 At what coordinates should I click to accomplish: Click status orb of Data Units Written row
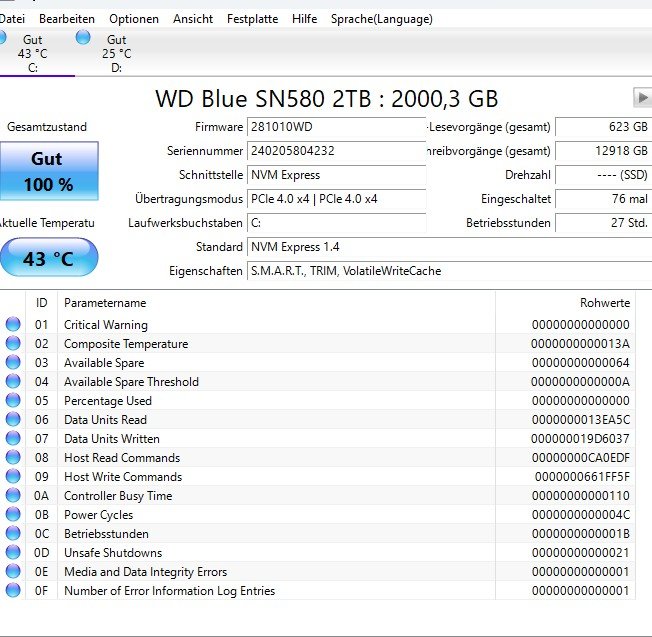(13, 438)
